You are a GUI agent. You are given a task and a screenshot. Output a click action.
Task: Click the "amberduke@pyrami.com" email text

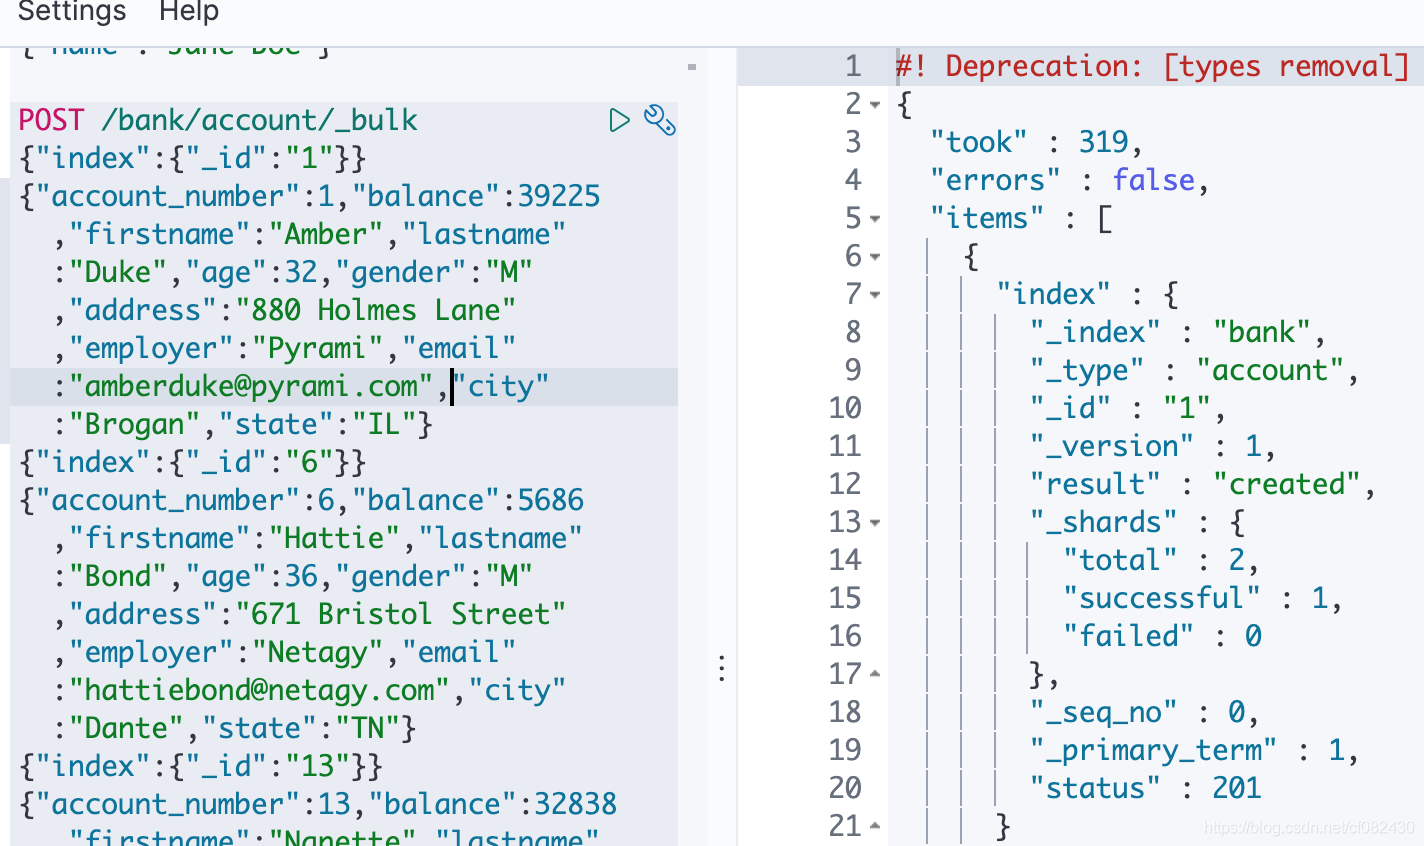[x=251, y=386]
